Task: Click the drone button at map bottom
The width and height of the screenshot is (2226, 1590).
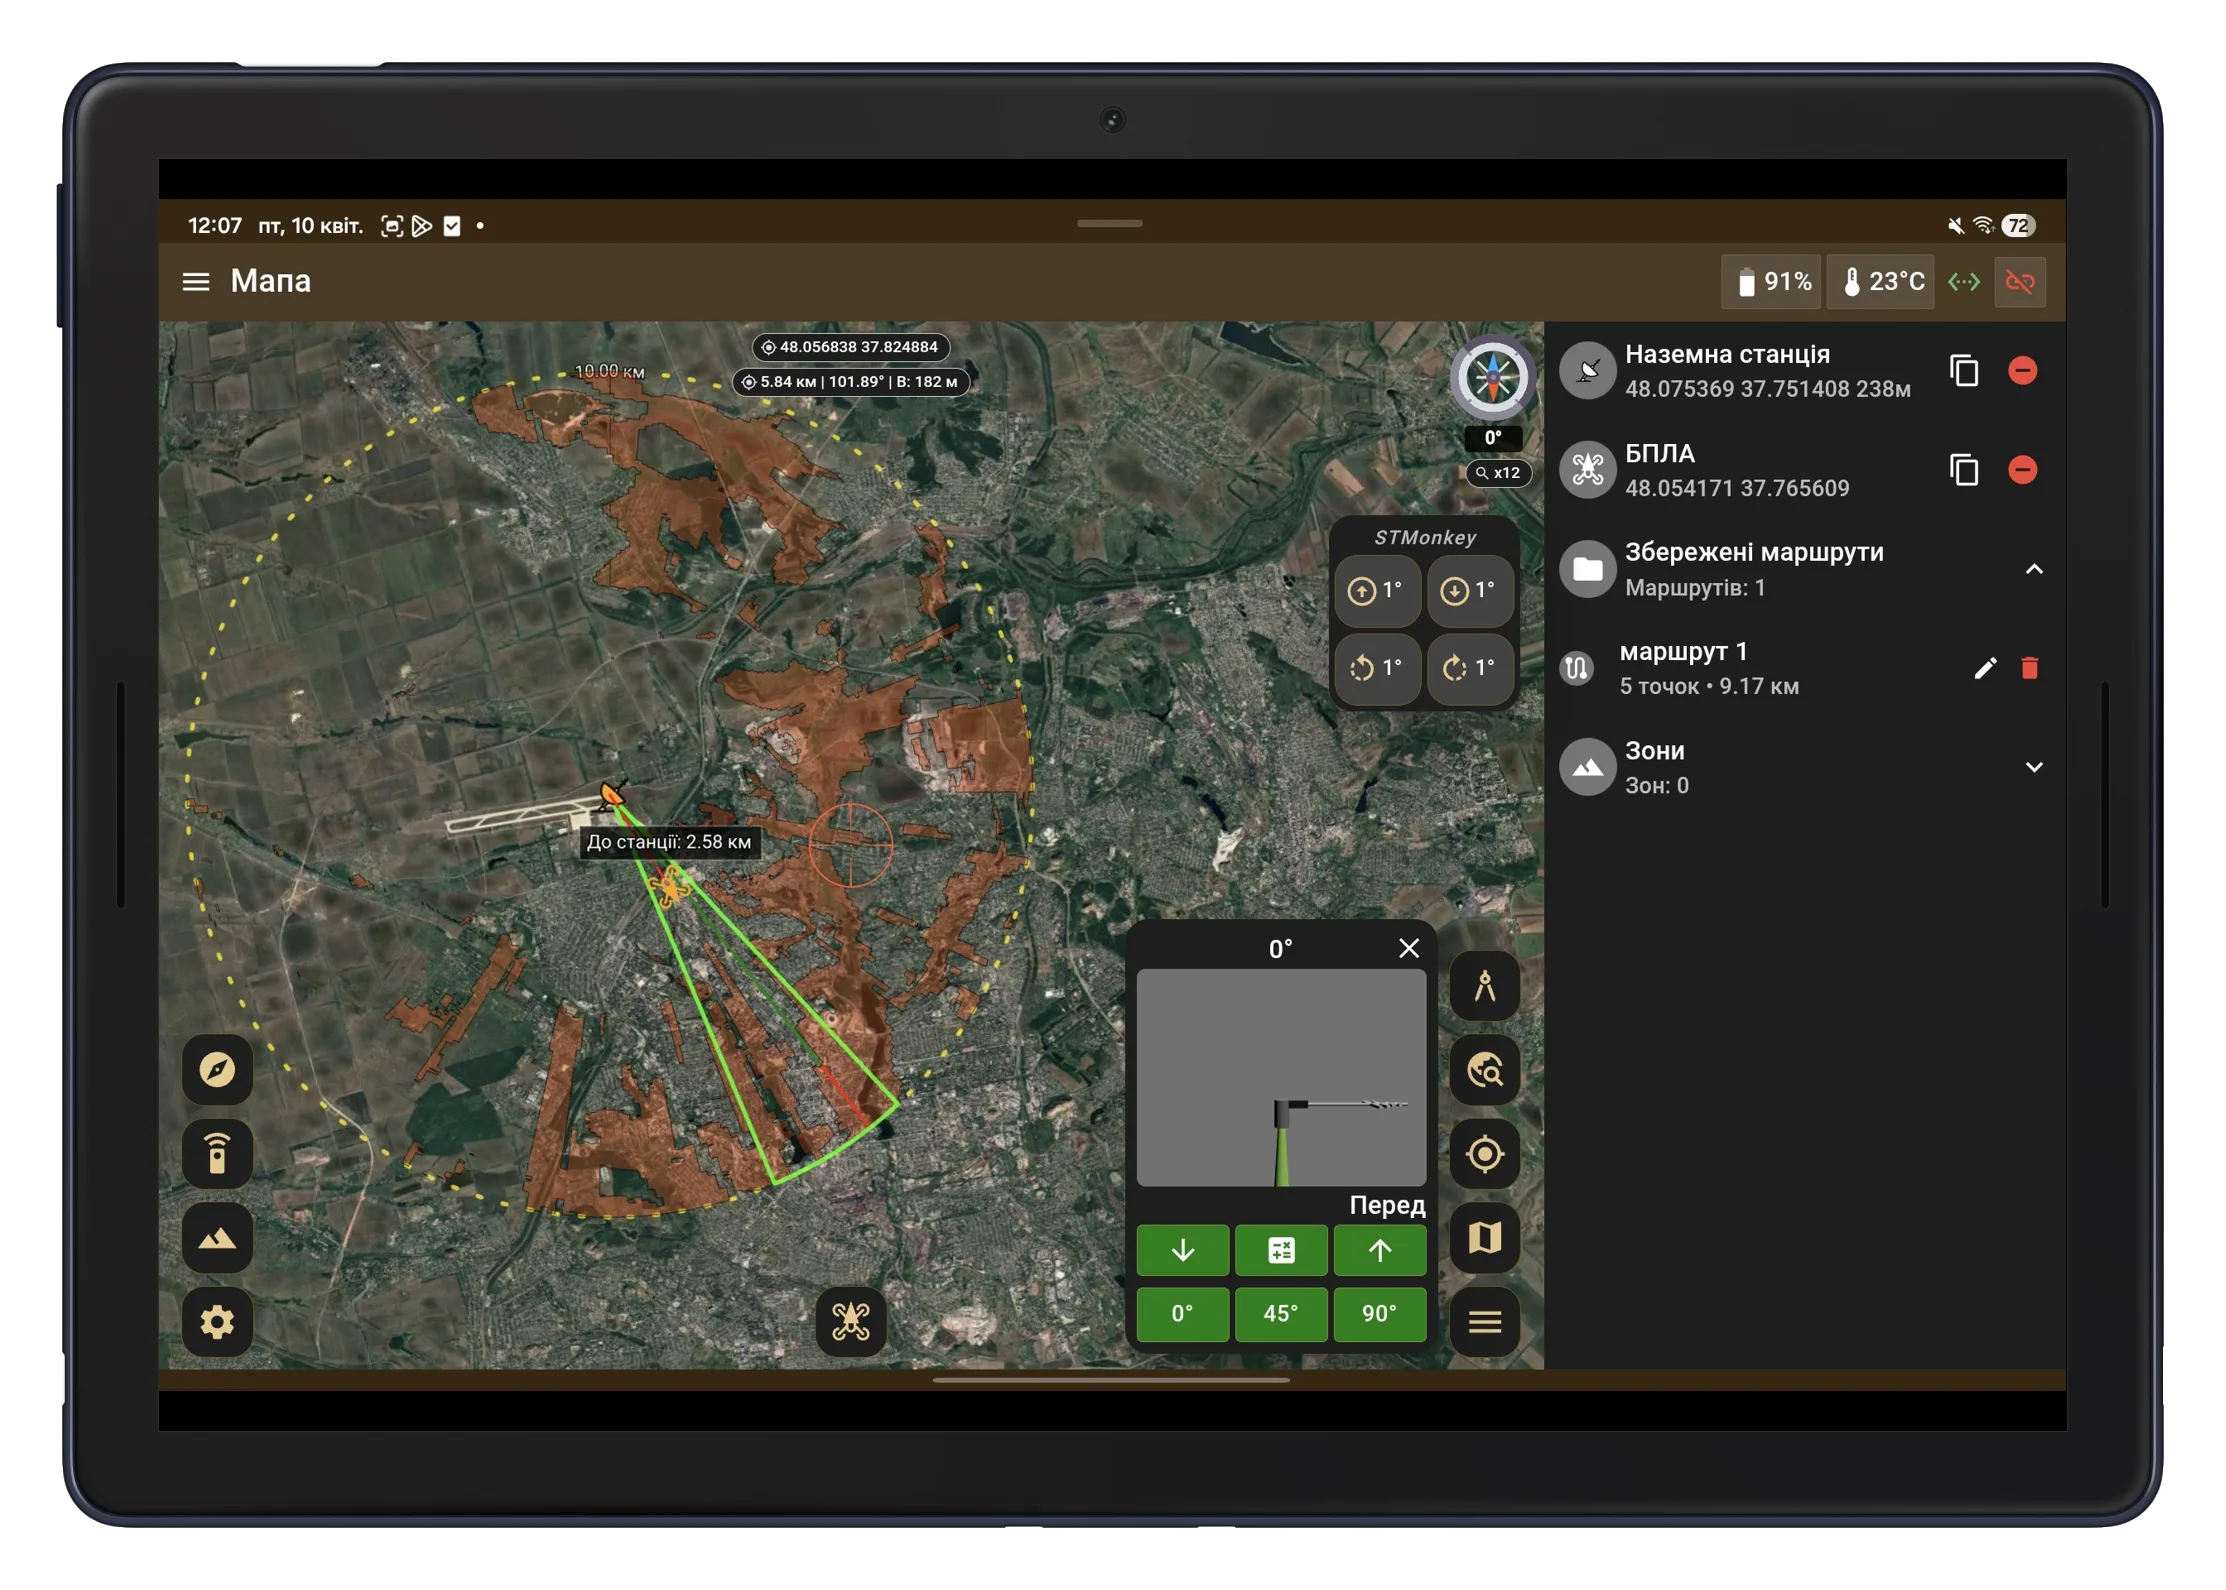Action: click(x=850, y=1322)
